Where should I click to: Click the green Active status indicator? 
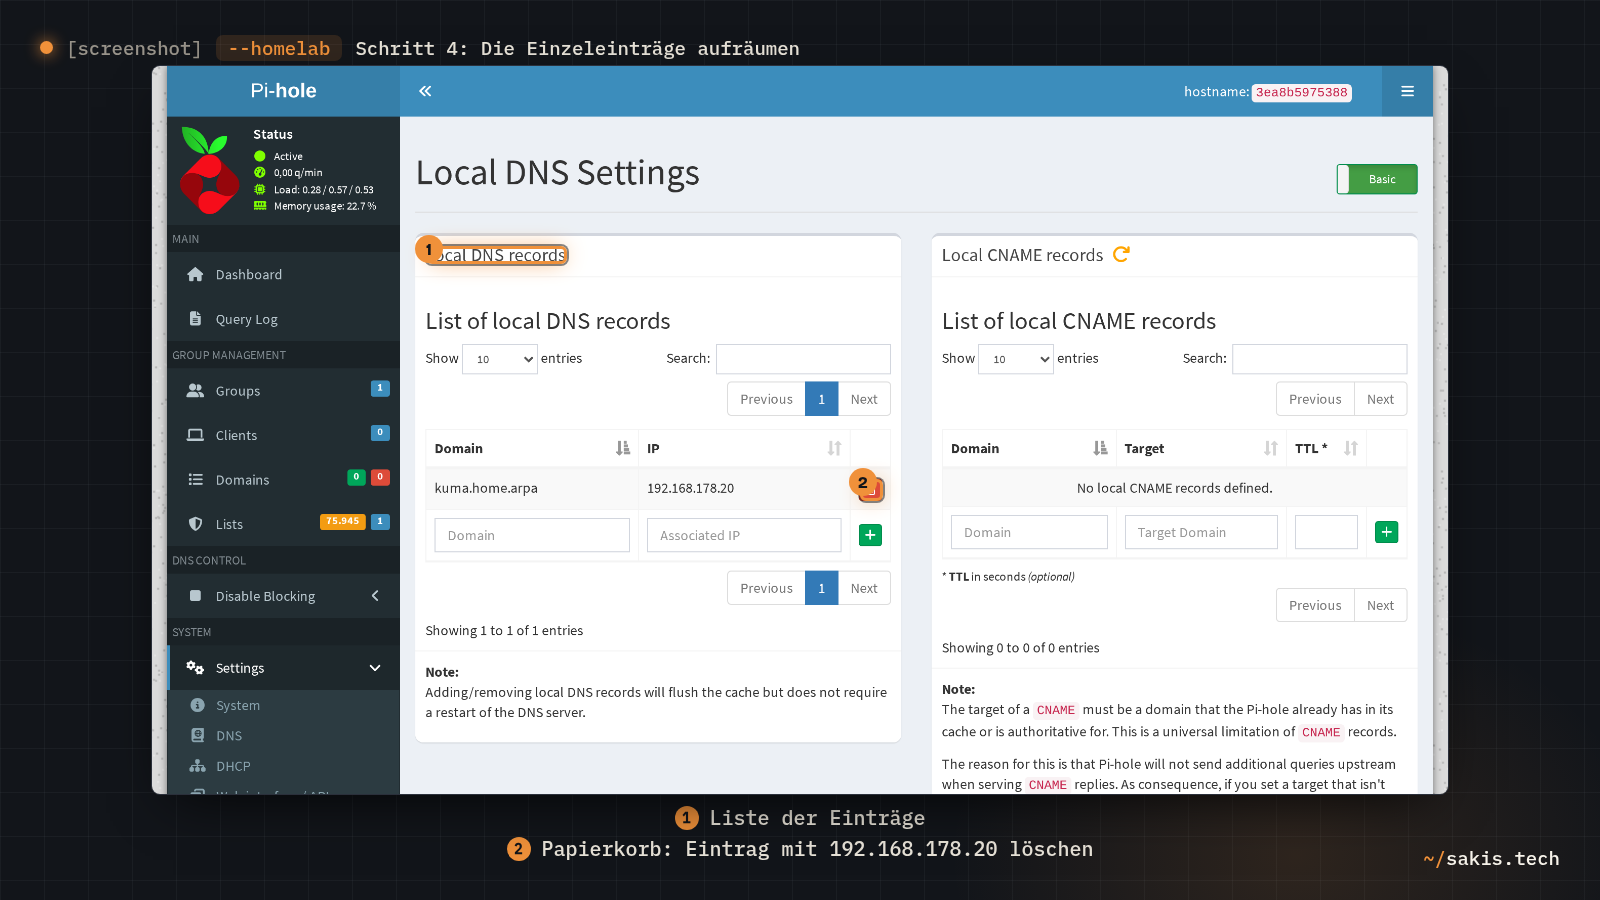[x=260, y=156]
